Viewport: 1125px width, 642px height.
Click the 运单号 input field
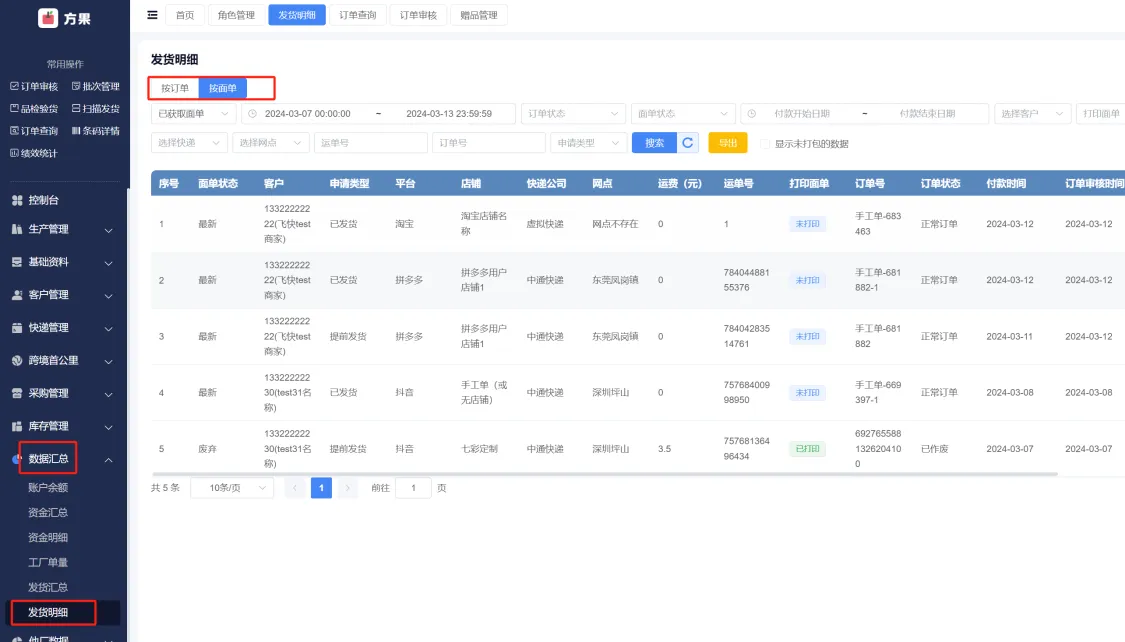[370, 143]
